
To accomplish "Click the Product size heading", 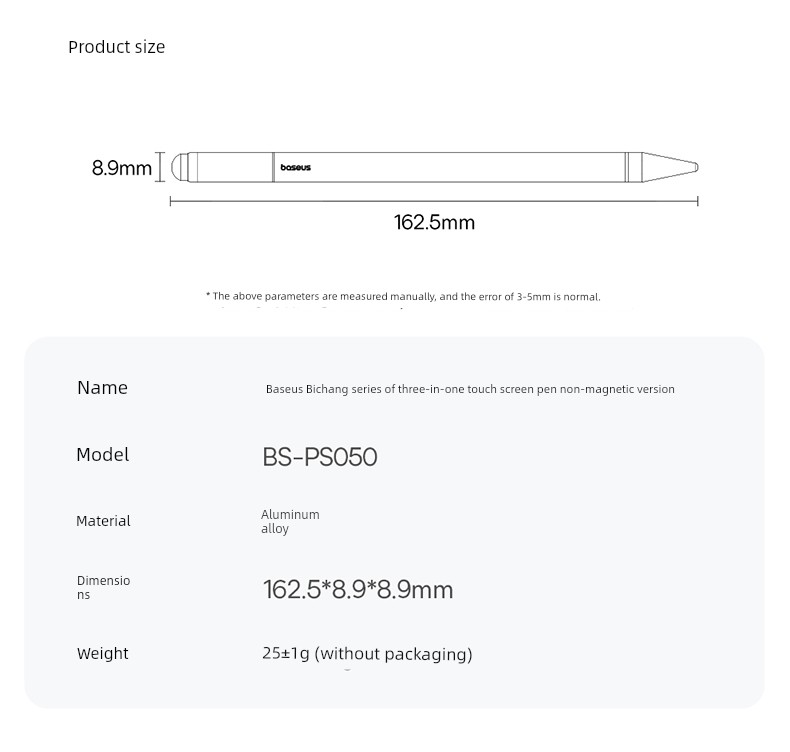I will pos(116,47).
